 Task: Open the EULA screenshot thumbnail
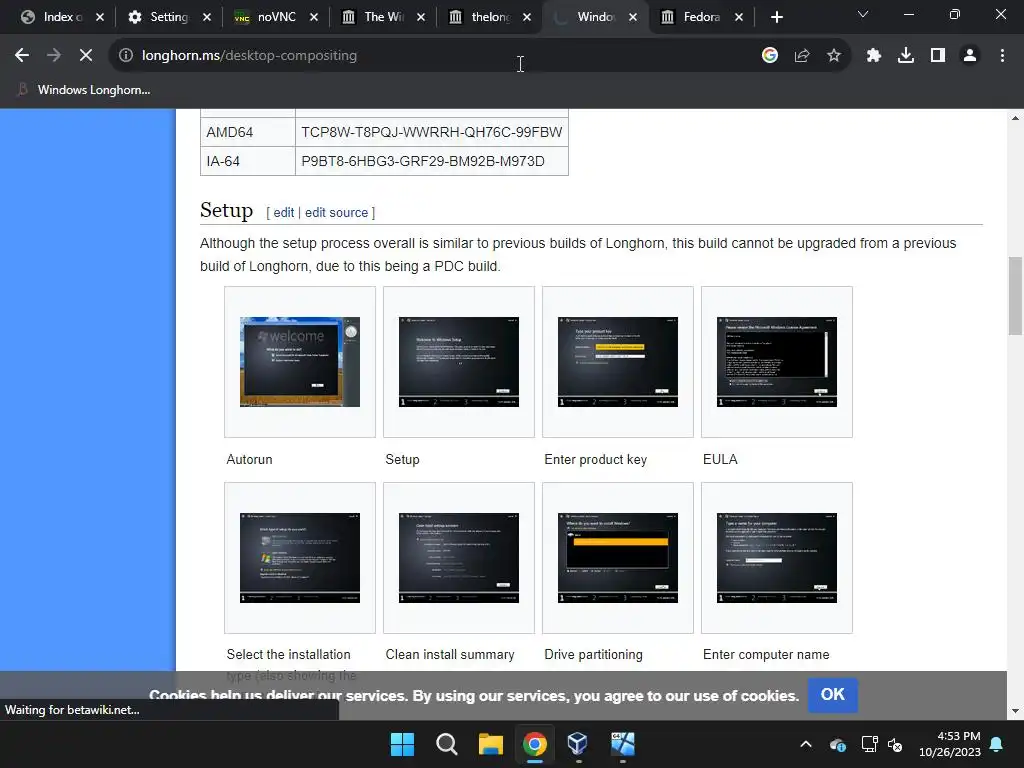tap(776, 362)
